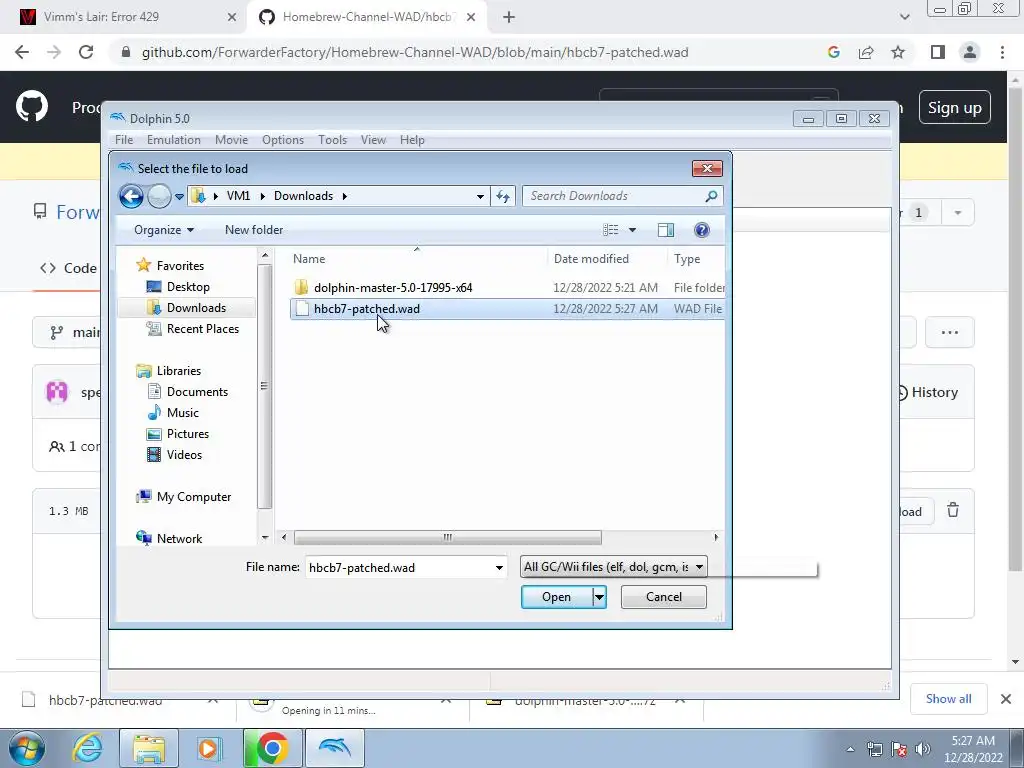Open dialog help via question mark icon
This screenshot has width=1024, height=768.
701,230
